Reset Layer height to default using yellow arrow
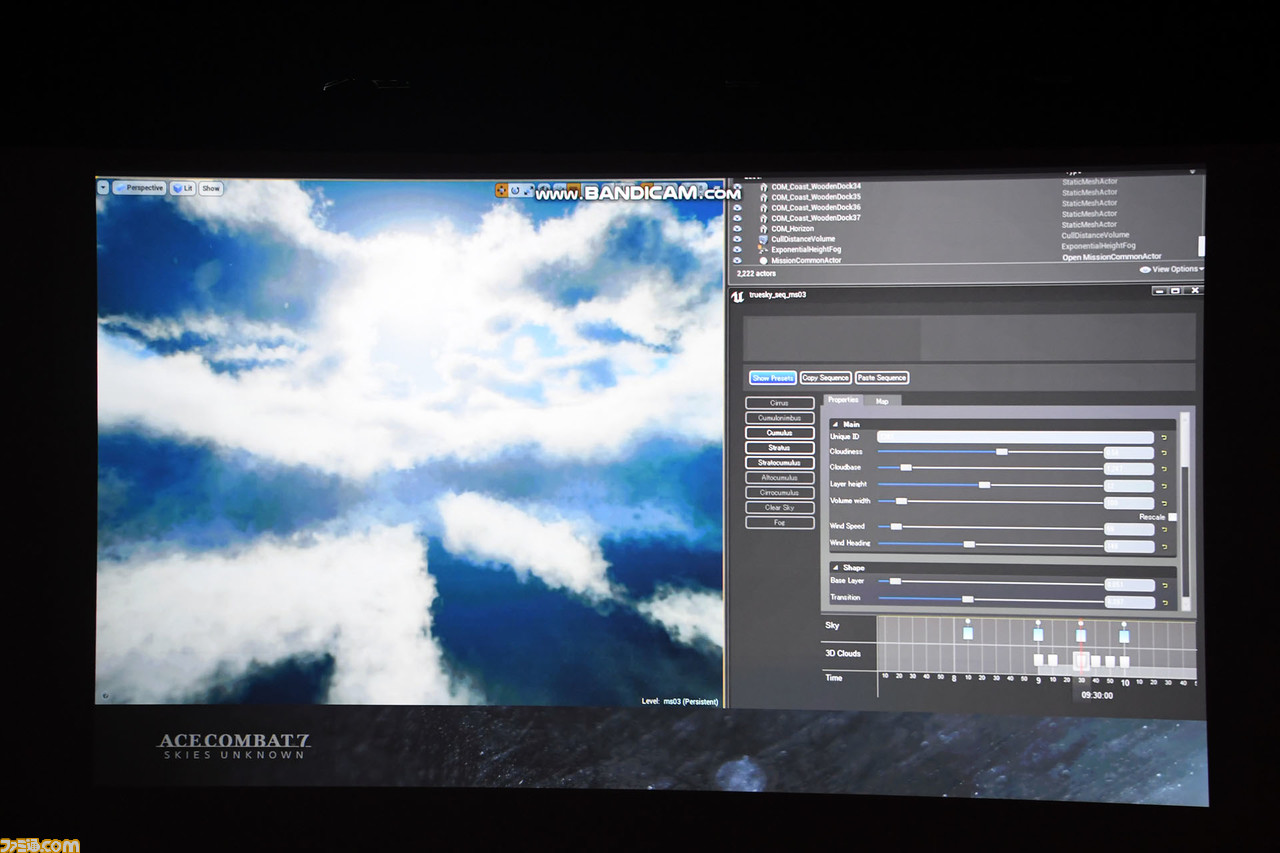This screenshot has width=1280, height=853. pos(1164,486)
